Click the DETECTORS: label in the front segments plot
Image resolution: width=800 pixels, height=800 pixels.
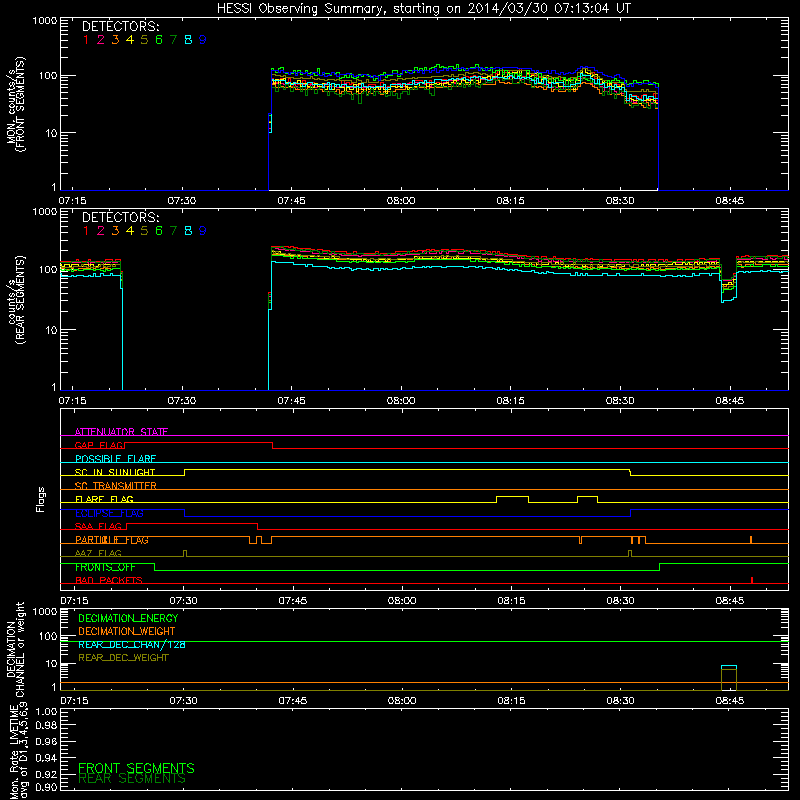pyautogui.click(x=120, y=27)
